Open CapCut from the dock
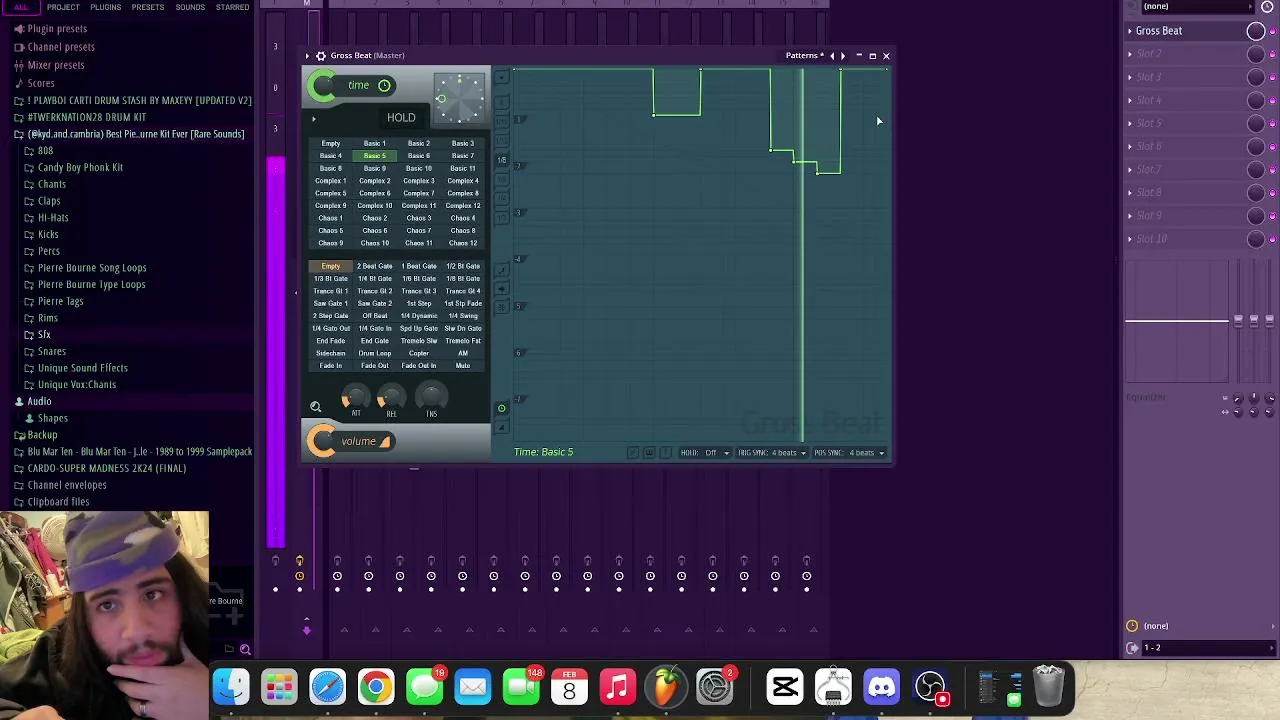Image resolution: width=1280 pixels, height=720 pixels. point(785,687)
